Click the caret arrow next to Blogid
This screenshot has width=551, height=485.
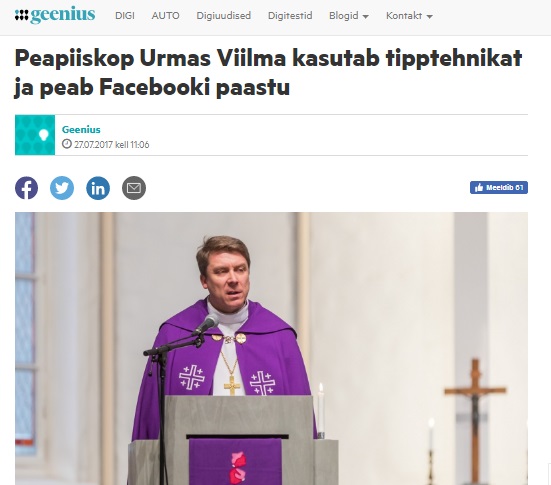click(365, 17)
